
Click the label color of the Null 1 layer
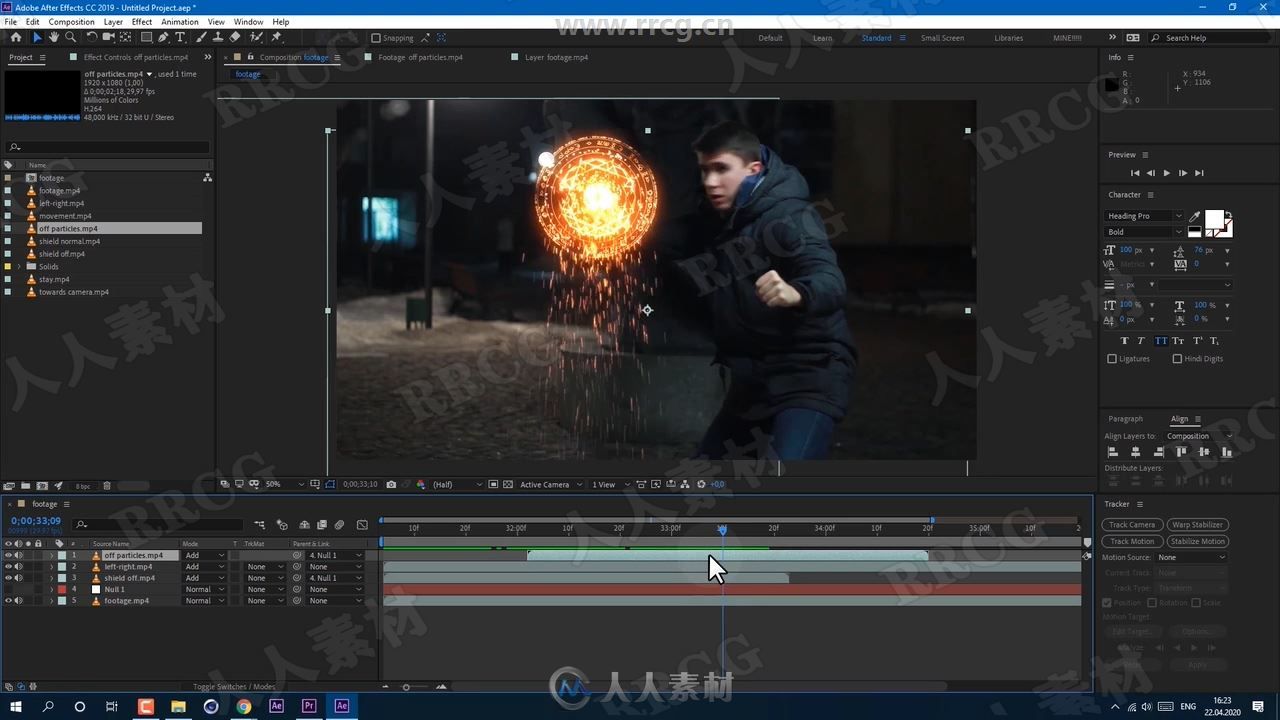coord(60,590)
